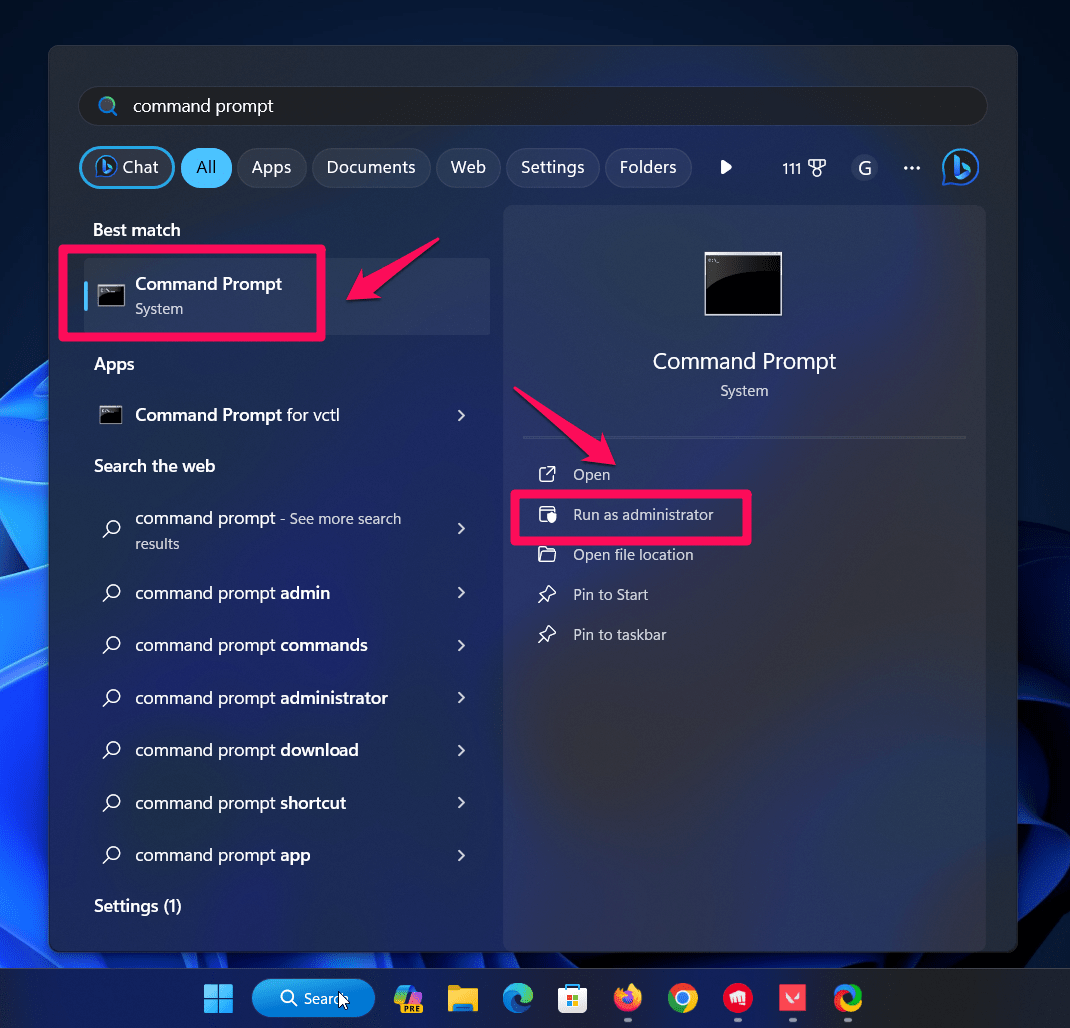Open more options via the ellipsis icon
Screen dimensions: 1070x1028
coord(911,168)
